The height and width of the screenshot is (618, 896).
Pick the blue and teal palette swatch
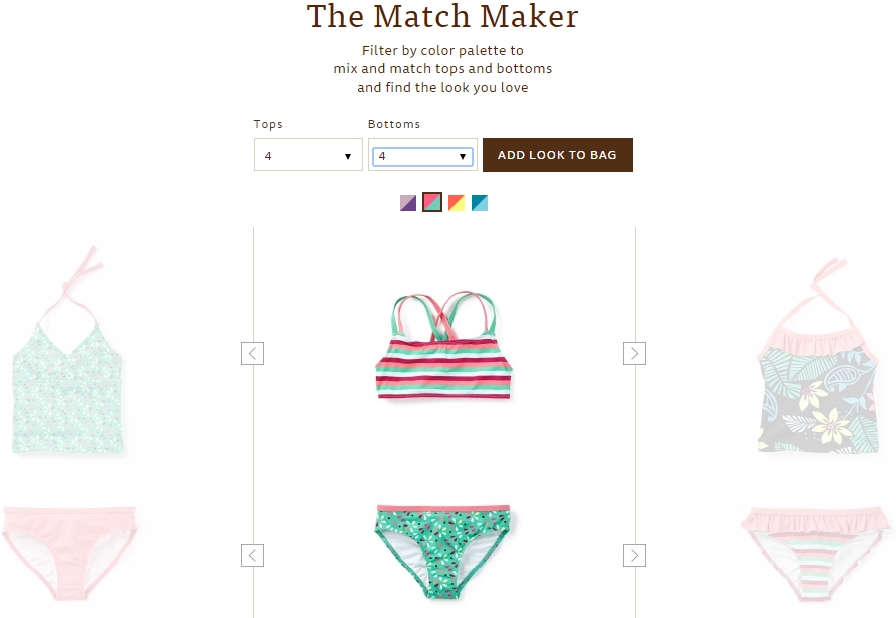coord(480,203)
